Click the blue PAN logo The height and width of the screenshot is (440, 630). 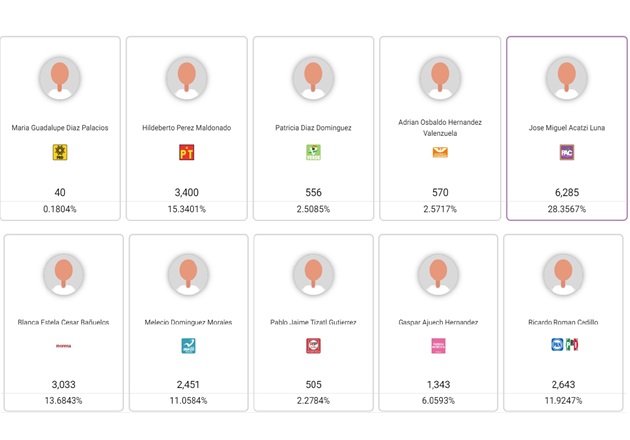(x=557, y=344)
